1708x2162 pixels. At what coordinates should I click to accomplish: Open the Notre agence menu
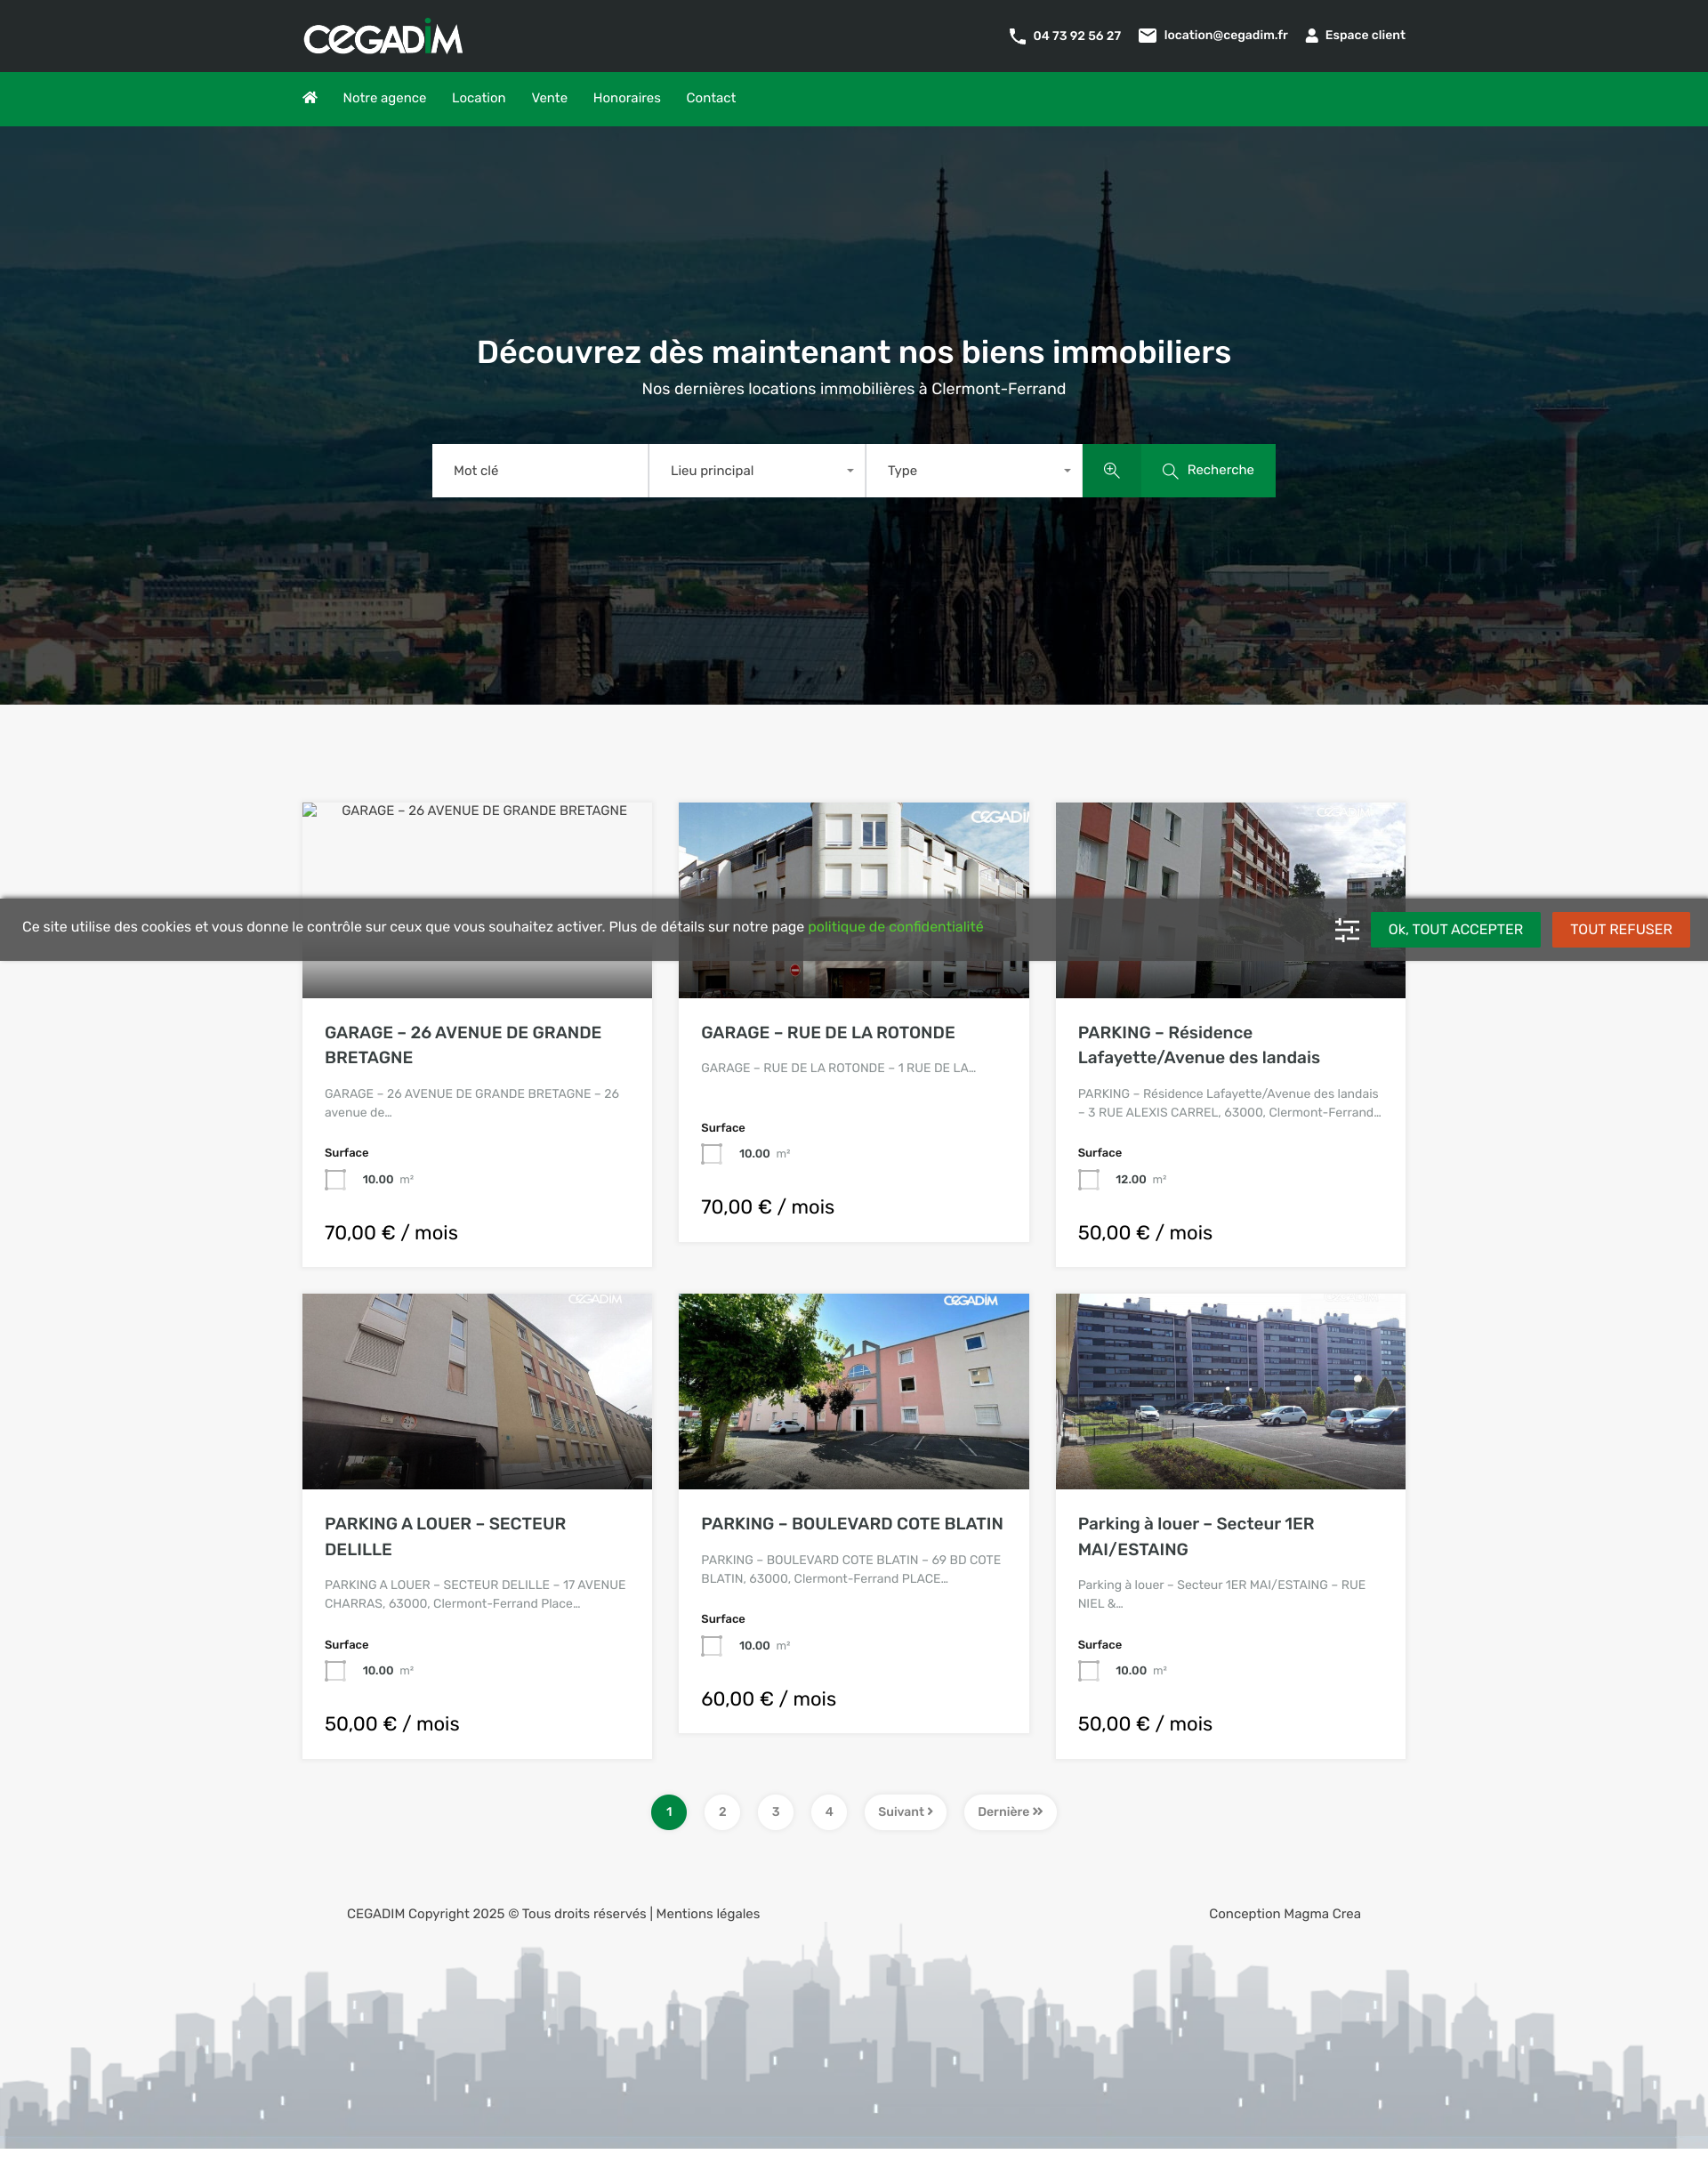pyautogui.click(x=384, y=98)
